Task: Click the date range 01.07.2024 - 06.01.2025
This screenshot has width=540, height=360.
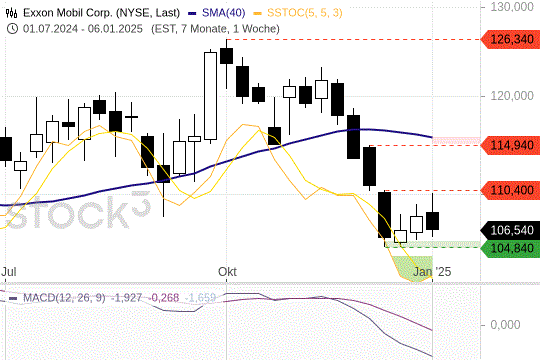Action: (x=83, y=29)
